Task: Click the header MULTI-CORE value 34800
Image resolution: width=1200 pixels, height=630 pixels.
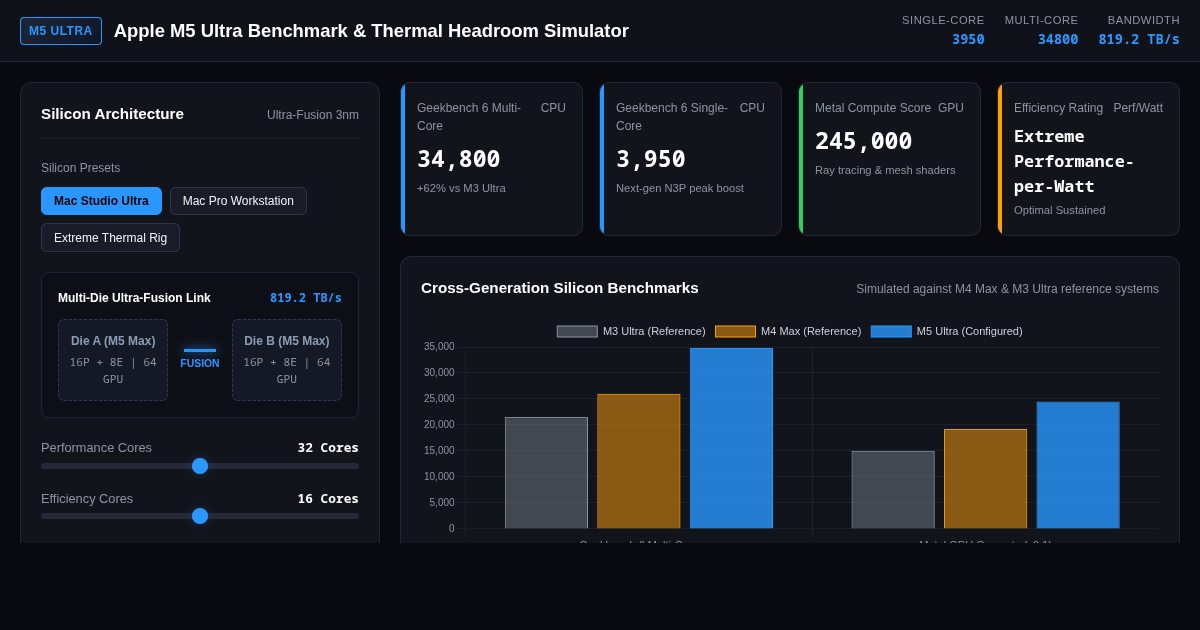Action: coord(1058,39)
